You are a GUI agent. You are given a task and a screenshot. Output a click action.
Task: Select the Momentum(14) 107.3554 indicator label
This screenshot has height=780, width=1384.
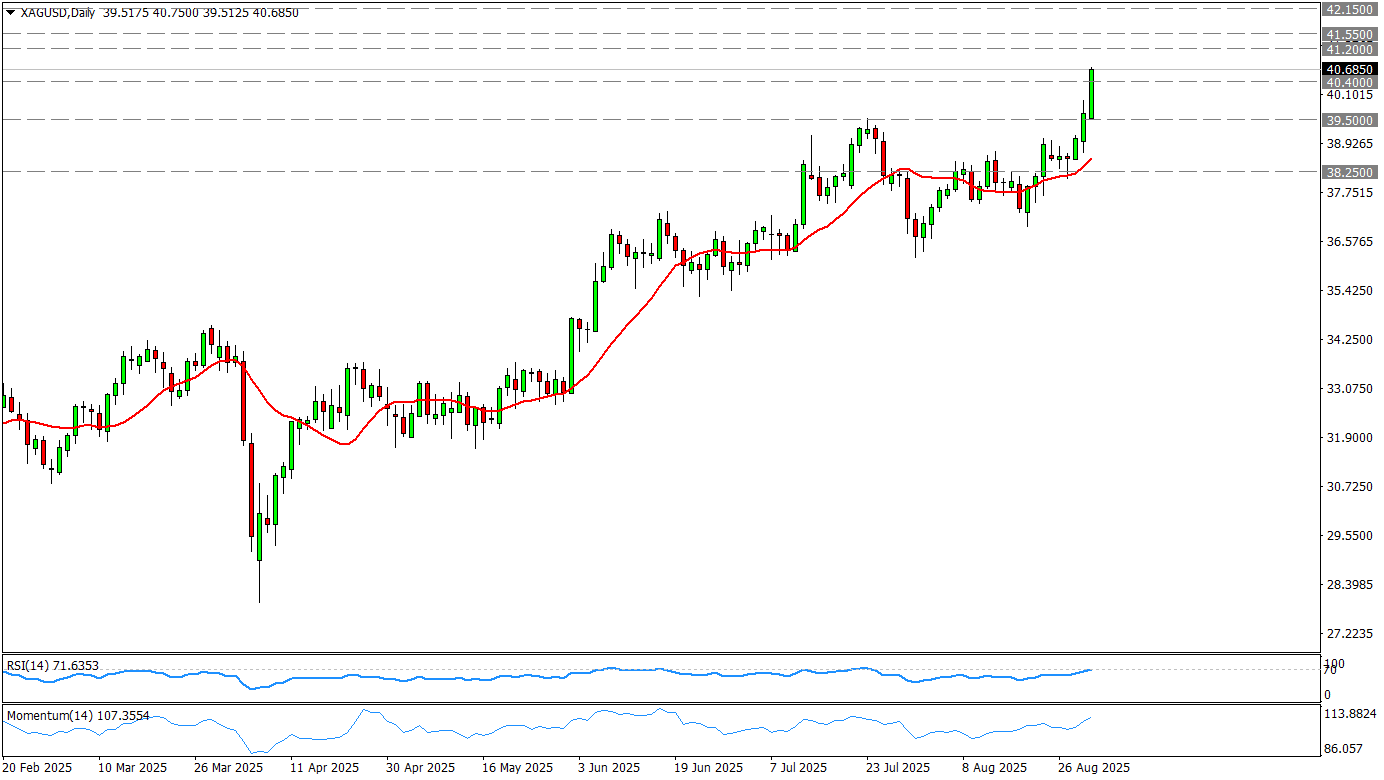(x=78, y=716)
